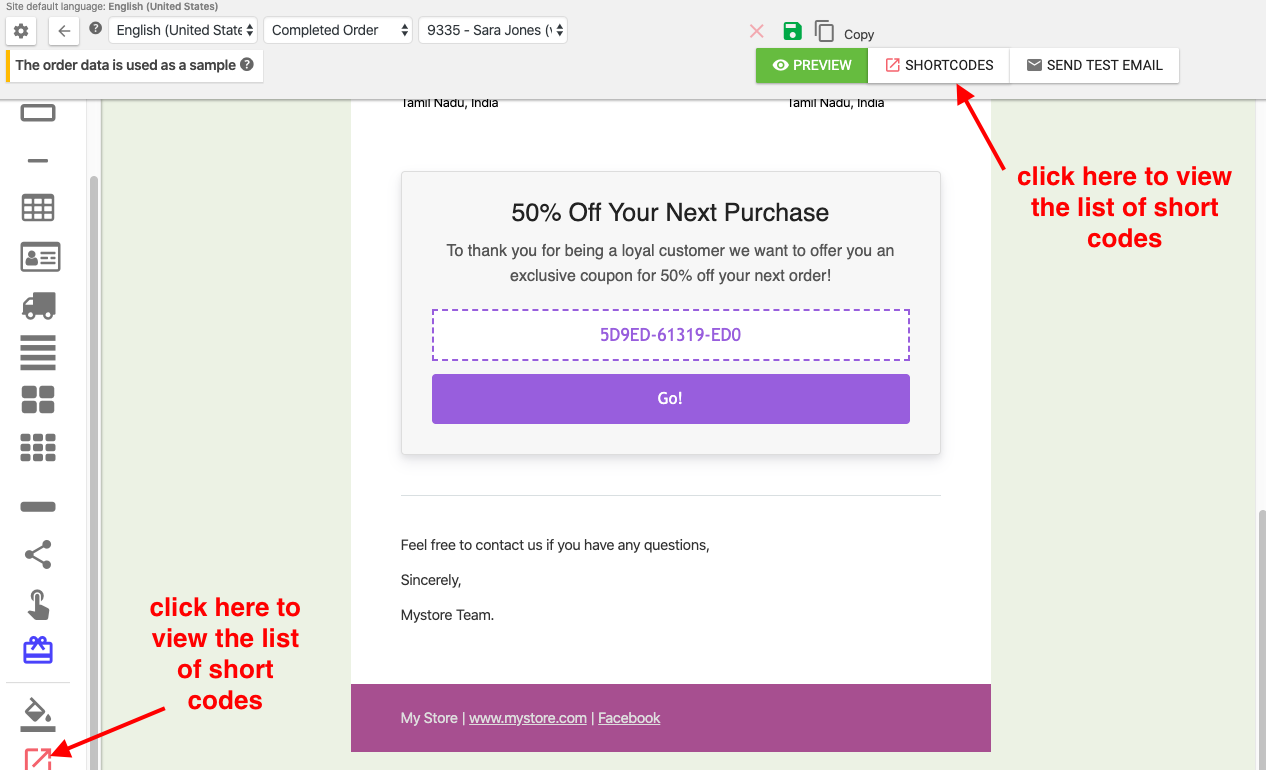Viewport: 1266px width, 770px height.
Task: Click the green save icon
Action: [792, 31]
